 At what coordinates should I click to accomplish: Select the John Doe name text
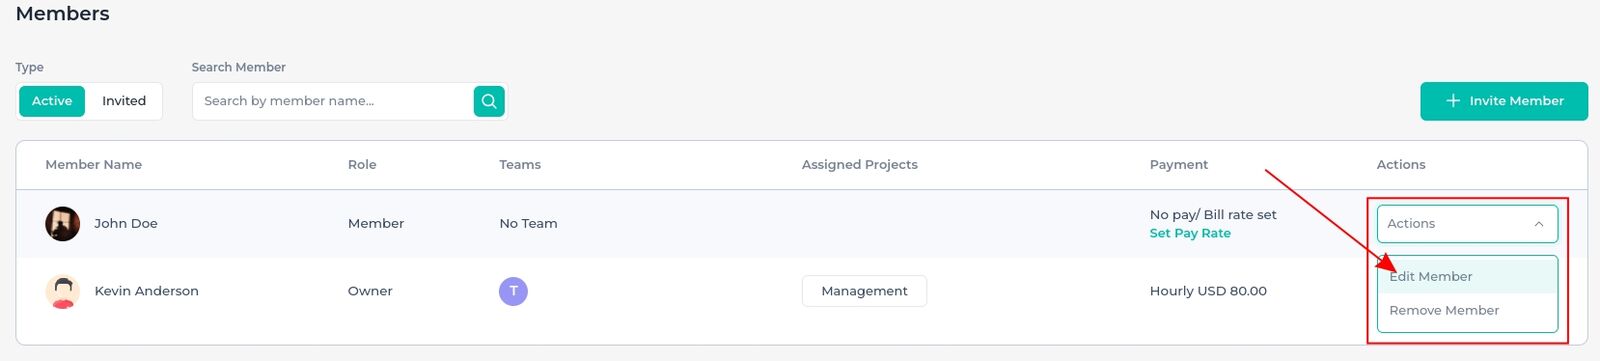point(126,223)
